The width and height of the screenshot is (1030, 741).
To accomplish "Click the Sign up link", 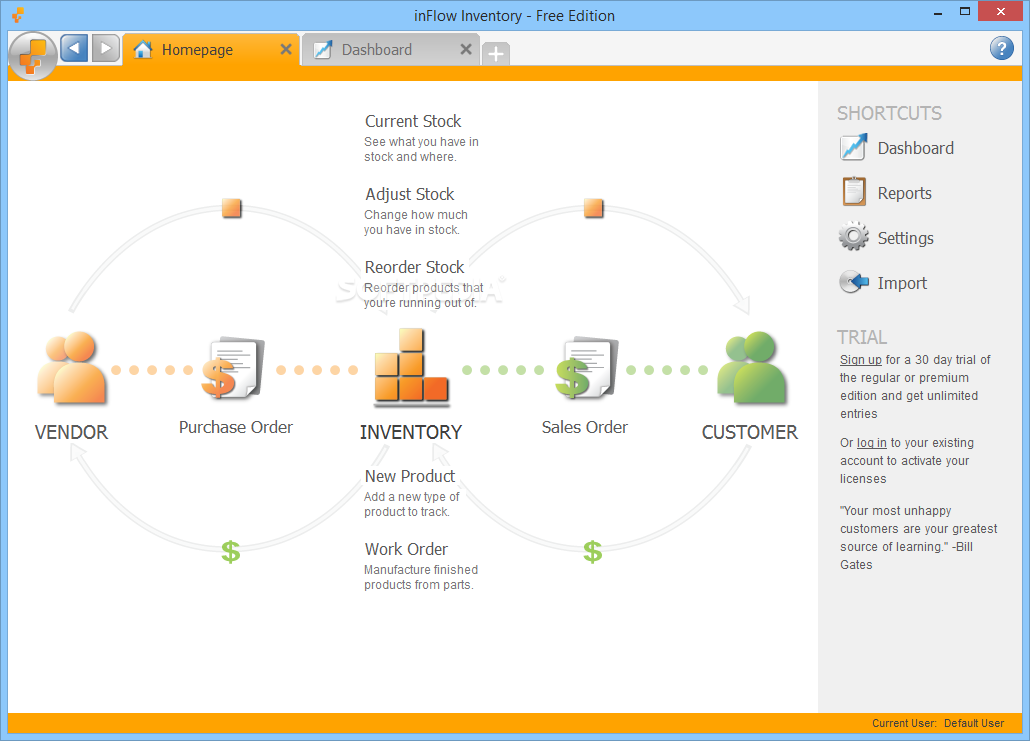I will tap(861, 360).
